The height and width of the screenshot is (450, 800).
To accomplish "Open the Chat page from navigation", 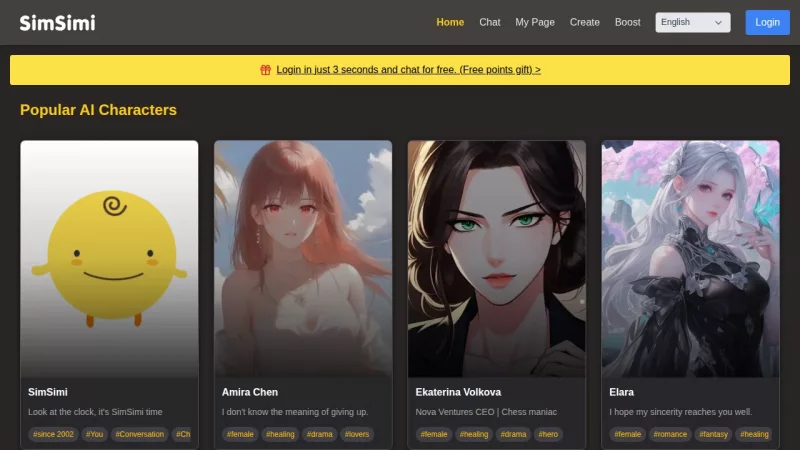I will click(489, 22).
